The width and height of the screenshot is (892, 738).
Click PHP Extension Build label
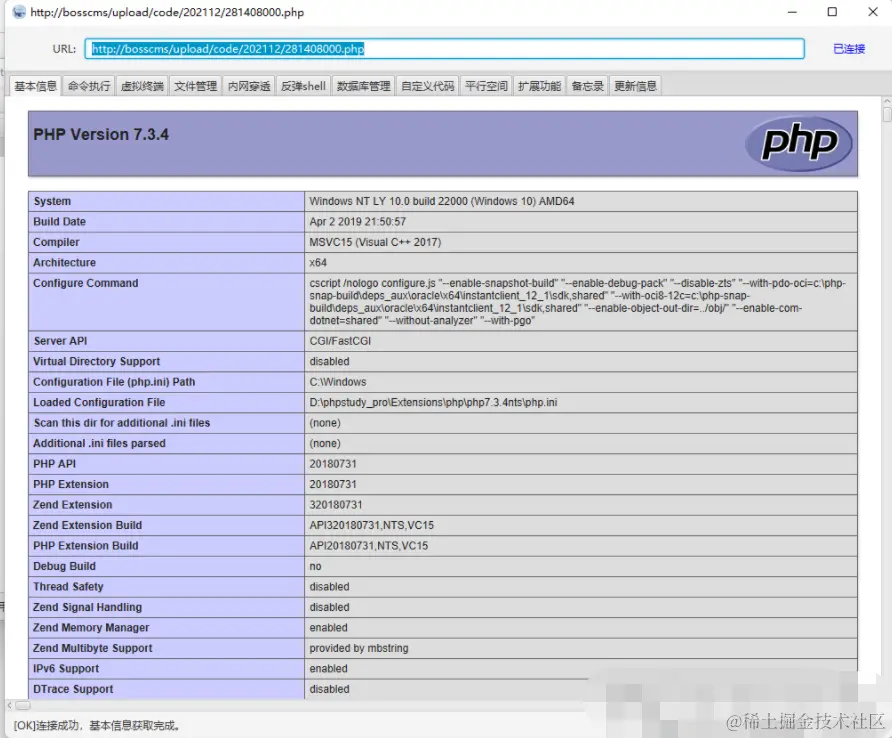85,546
